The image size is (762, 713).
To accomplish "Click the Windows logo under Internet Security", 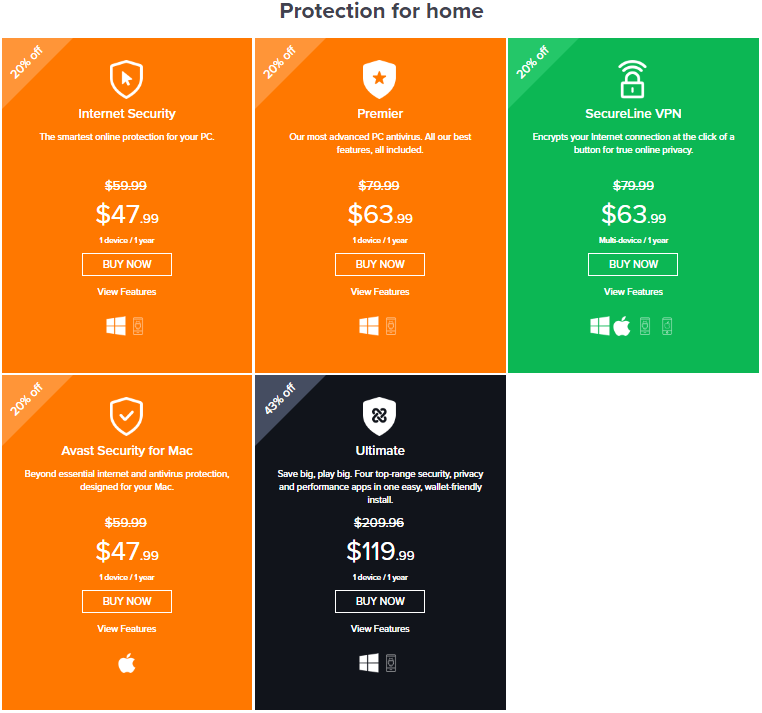I will tap(116, 326).
